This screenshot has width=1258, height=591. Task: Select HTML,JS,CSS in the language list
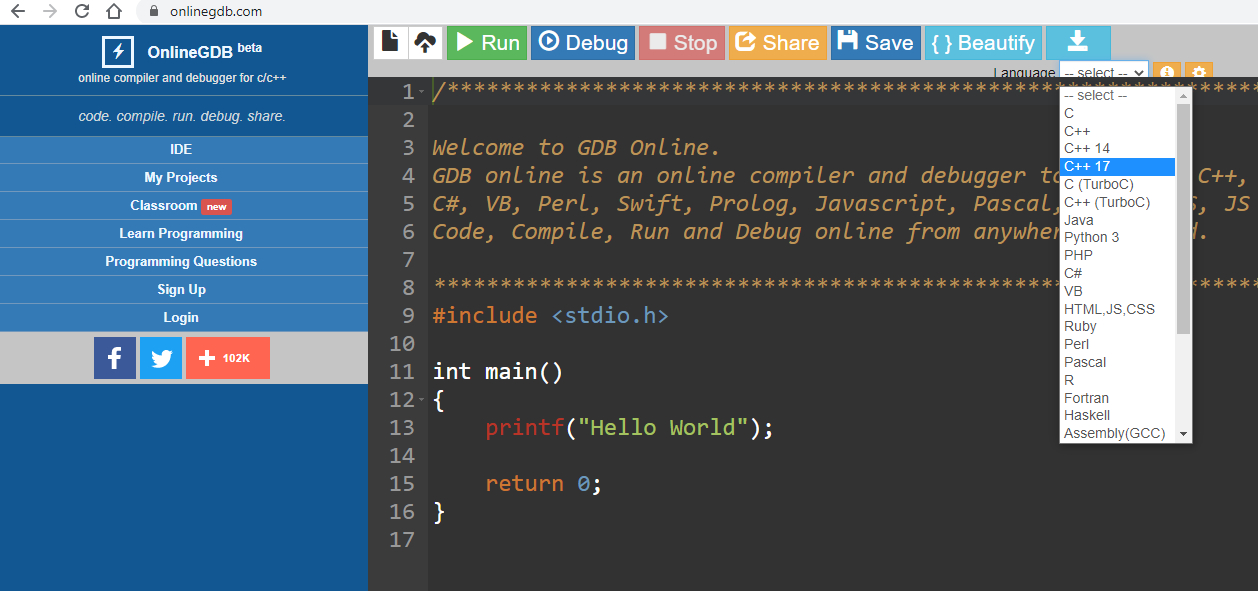click(x=1118, y=309)
